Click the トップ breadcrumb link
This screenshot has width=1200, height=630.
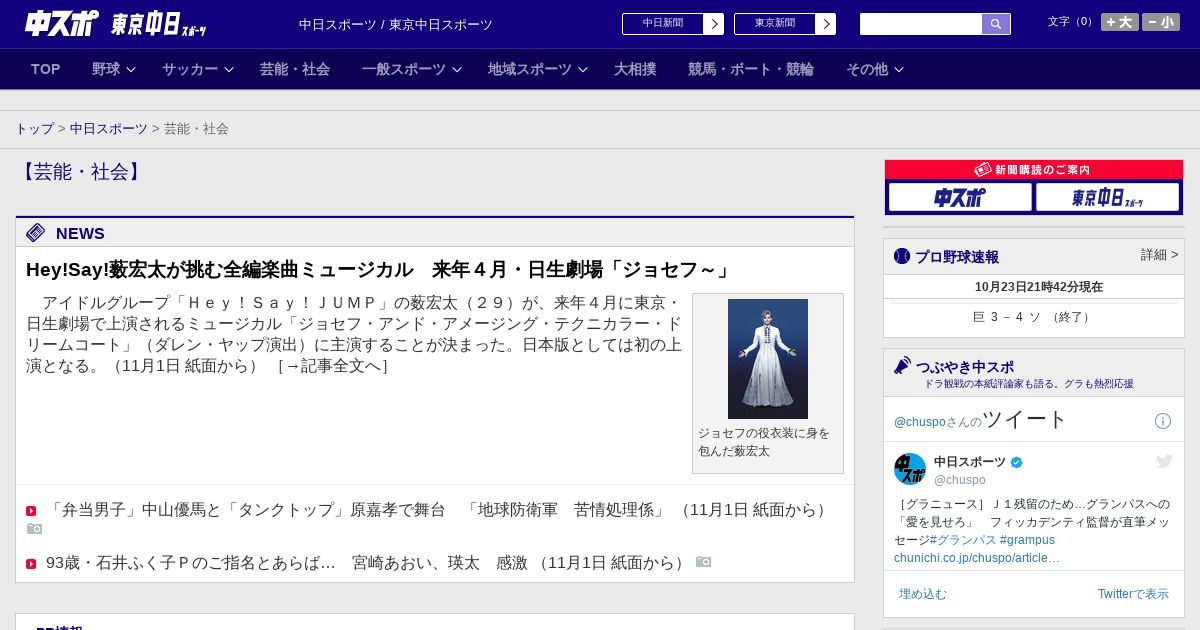[x=34, y=129]
